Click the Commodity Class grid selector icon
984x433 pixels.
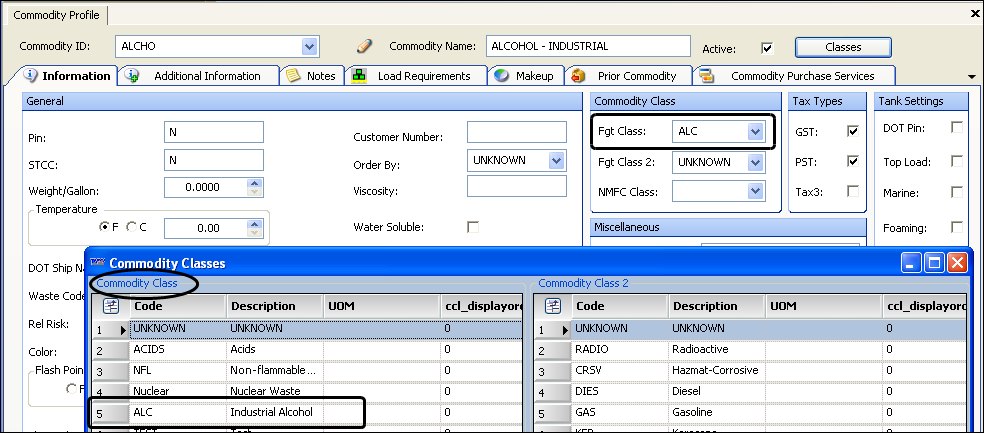pos(105,306)
